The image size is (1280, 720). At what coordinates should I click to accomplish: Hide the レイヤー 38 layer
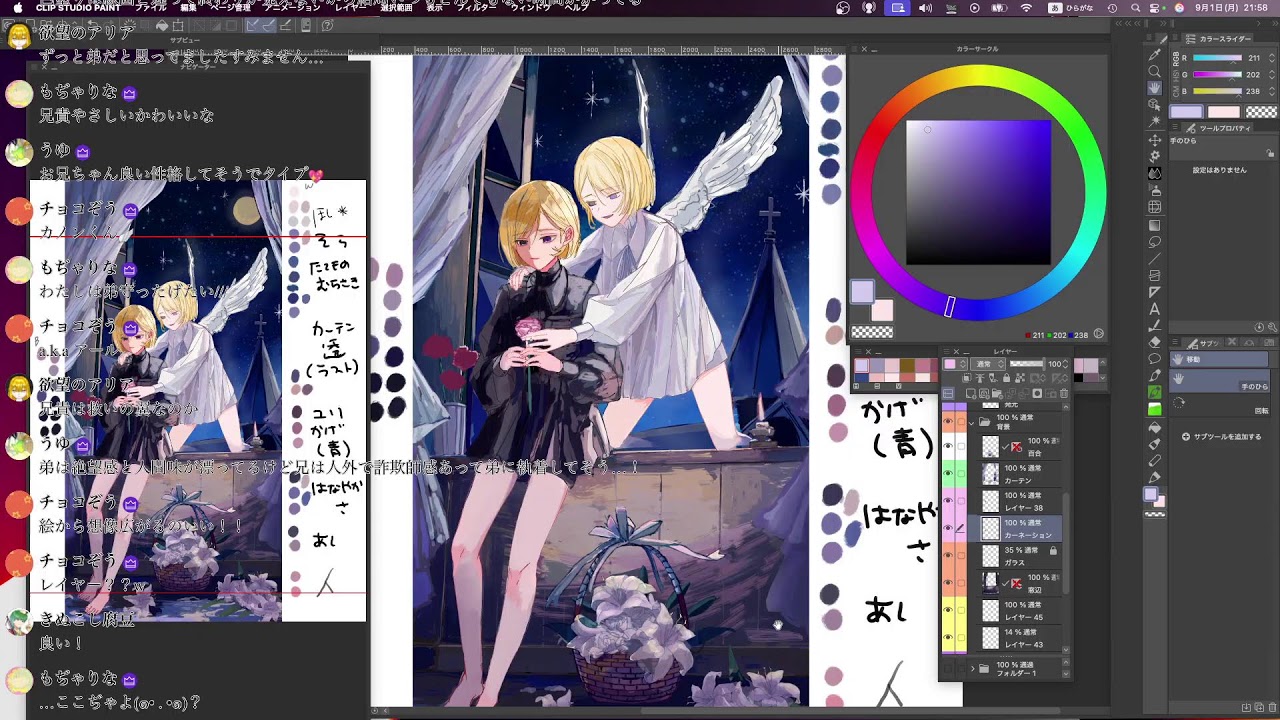(x=948, y=501)
